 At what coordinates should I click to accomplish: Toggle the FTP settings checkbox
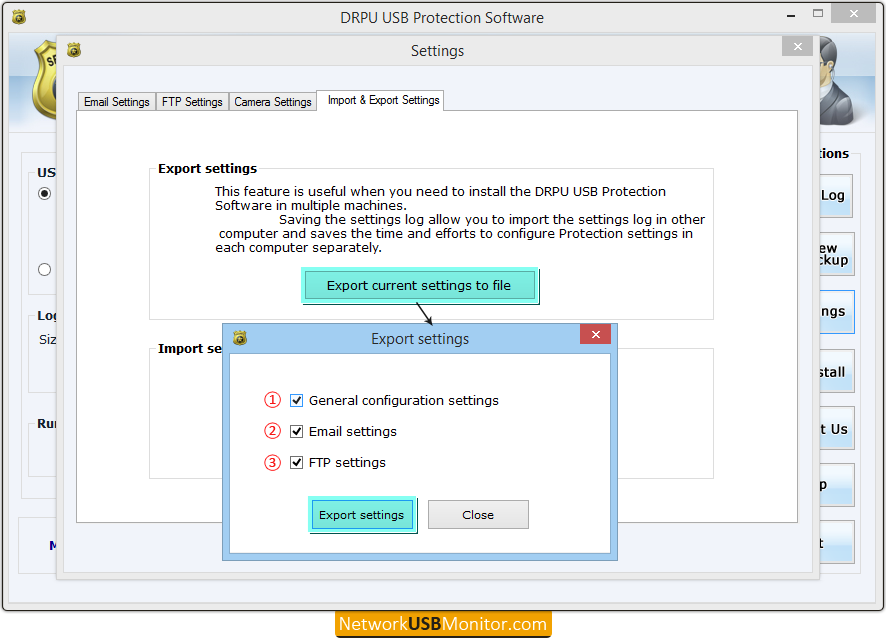[x=296, y=463]
